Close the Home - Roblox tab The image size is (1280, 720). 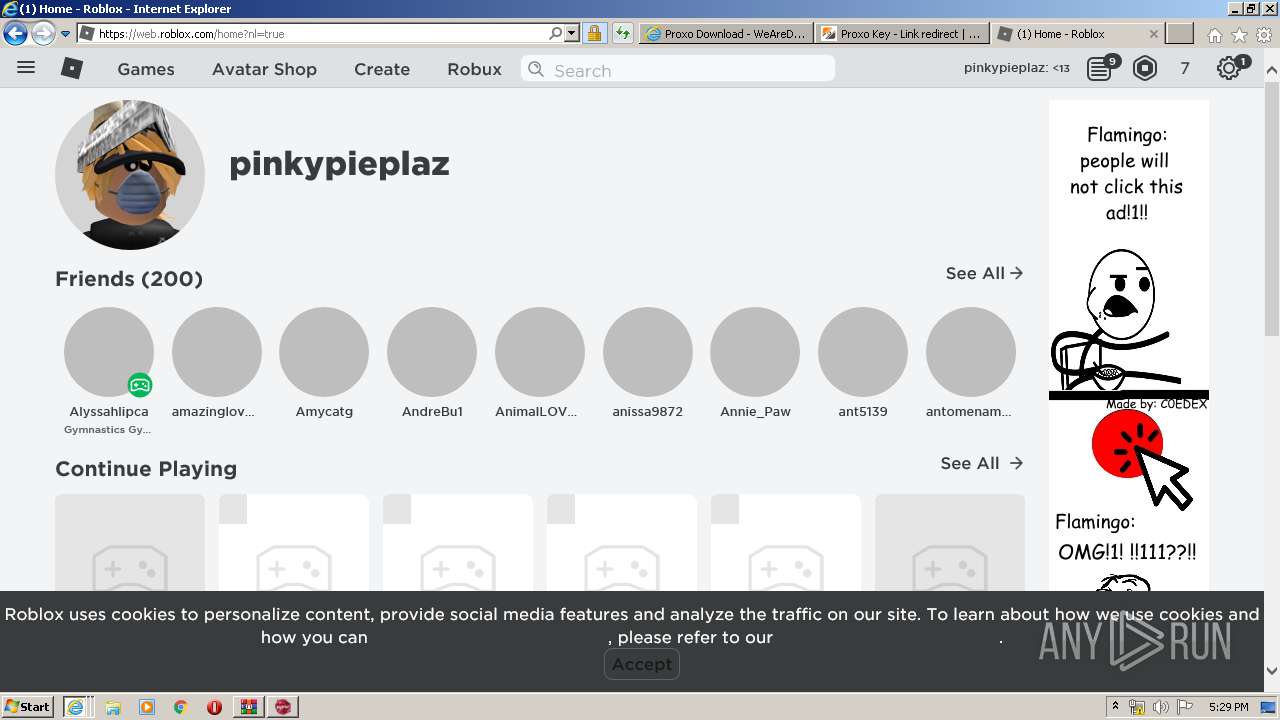pos(1153,33)
